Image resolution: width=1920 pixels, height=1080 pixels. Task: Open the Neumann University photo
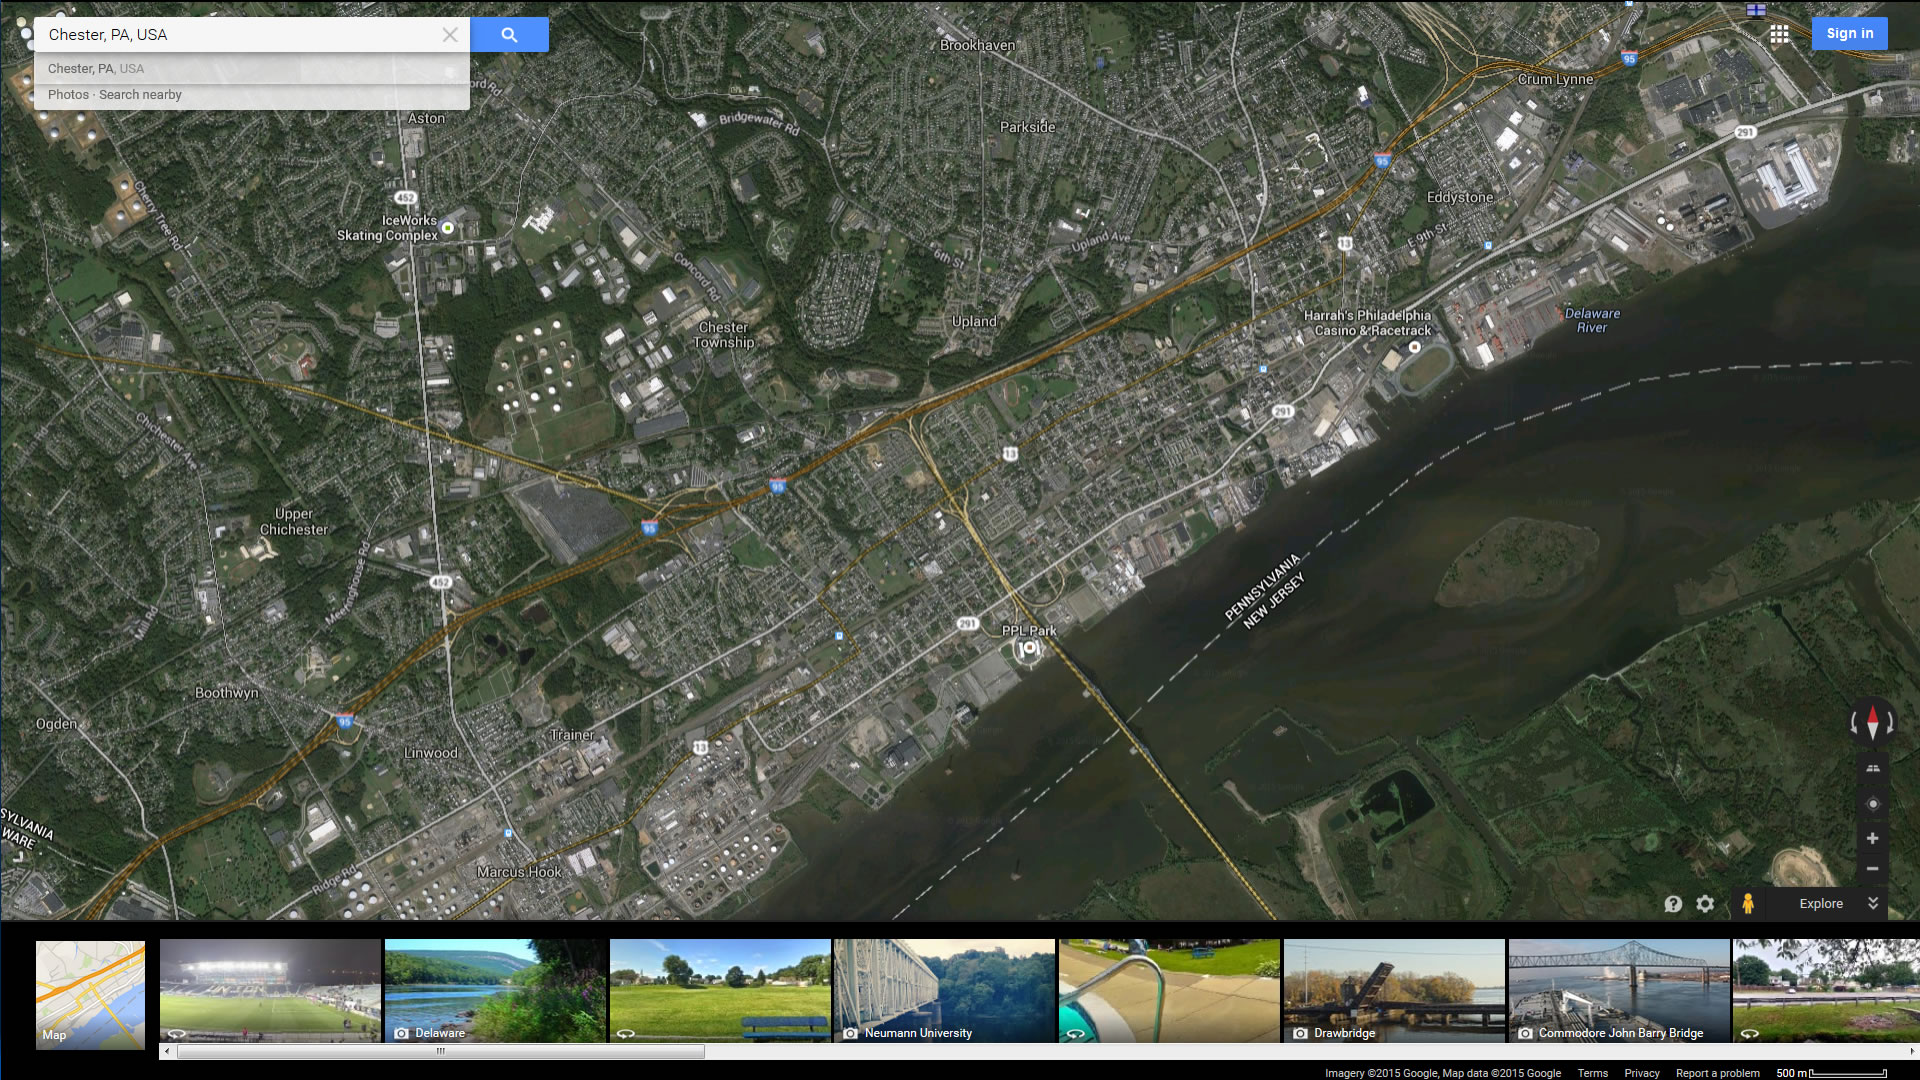(944, 990)
